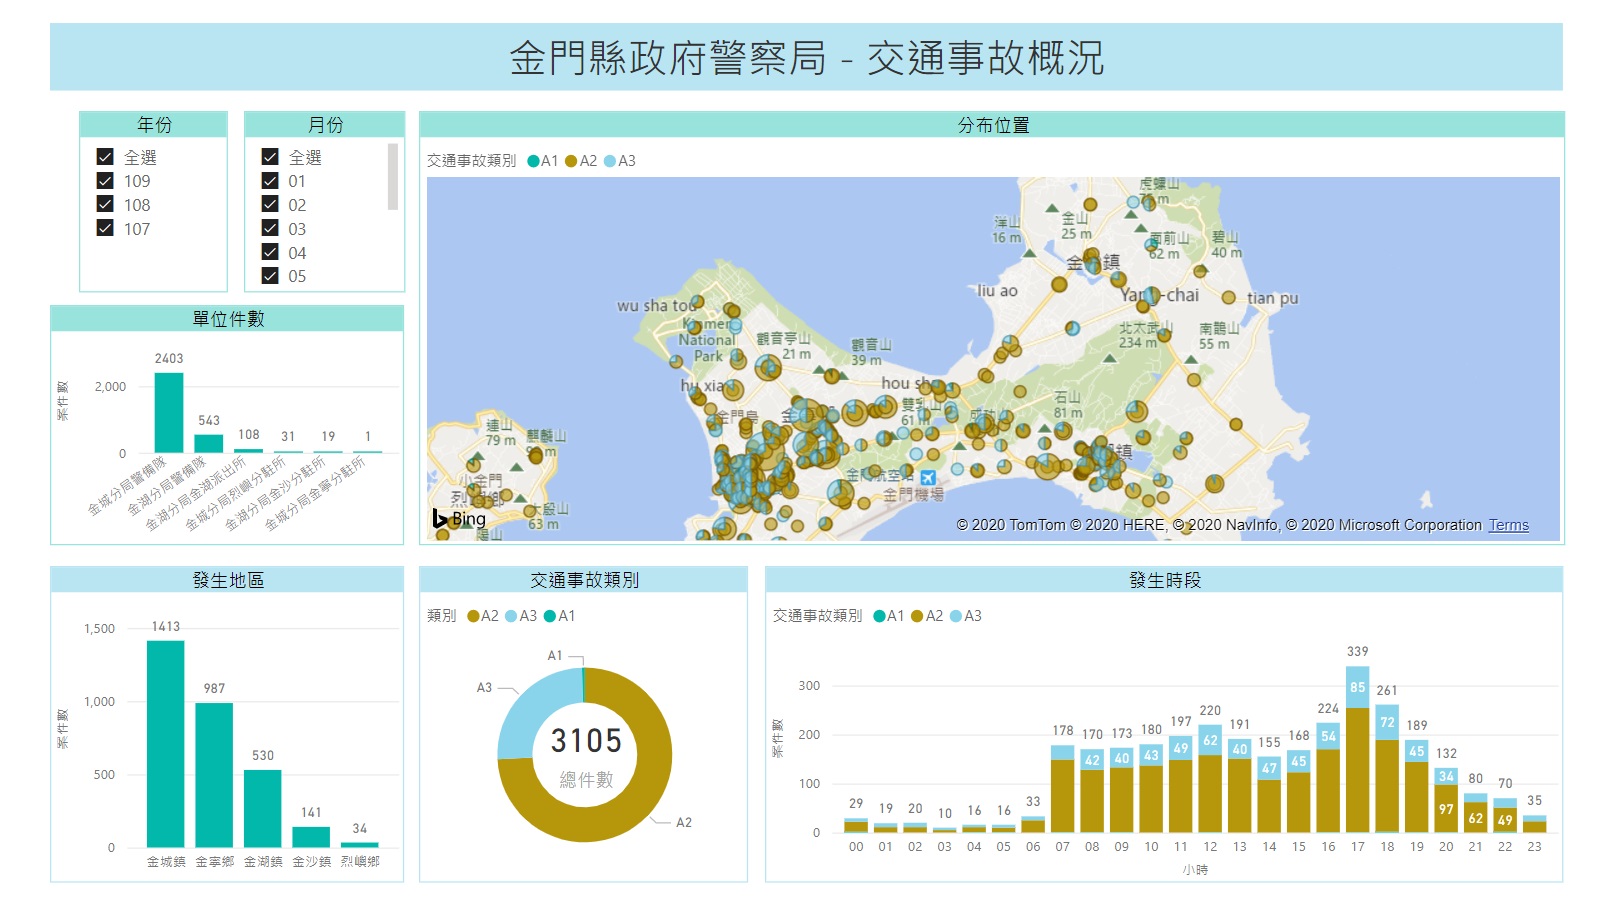This screenshot has width=1616, height=899.
Task: Uncheck year 109 in 年份 slicer
Action: tap(105, 181)
